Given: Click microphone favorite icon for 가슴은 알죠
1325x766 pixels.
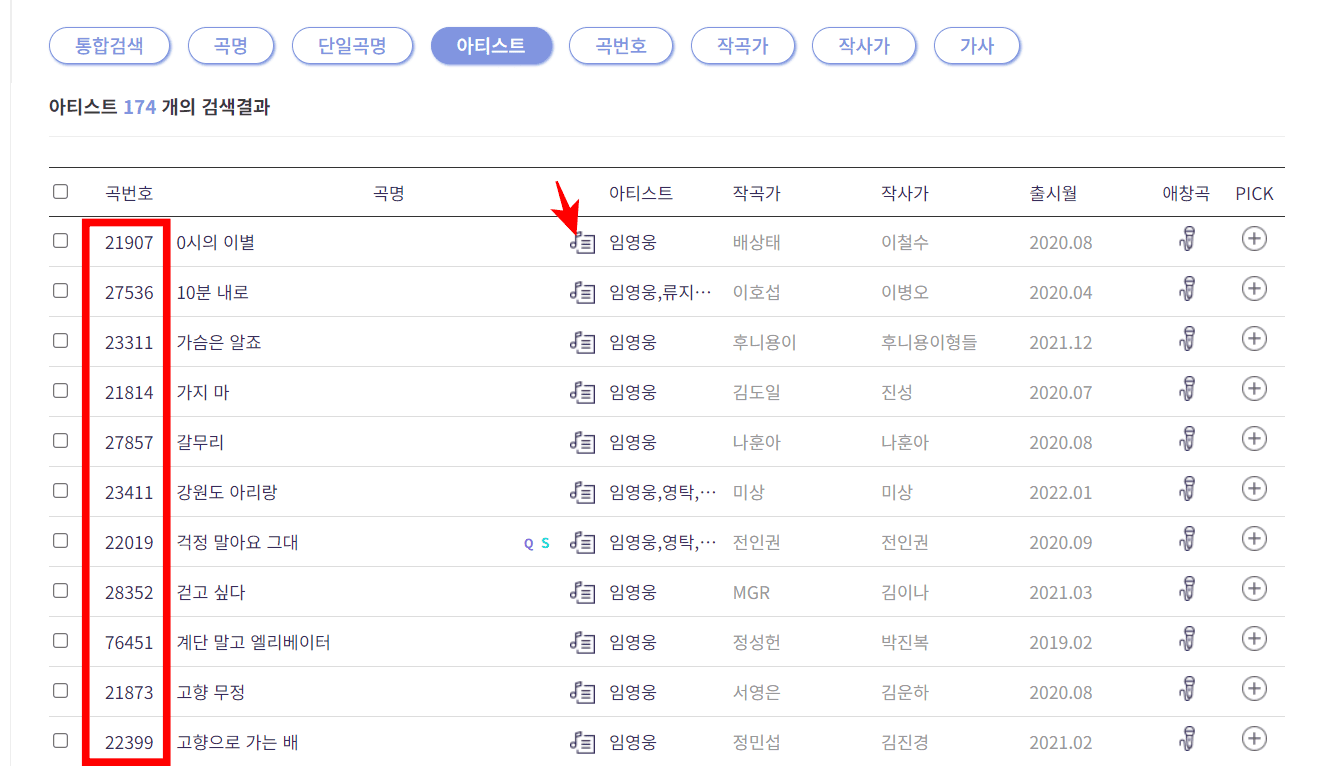Looking at the screenshot, I should 1187,340.
